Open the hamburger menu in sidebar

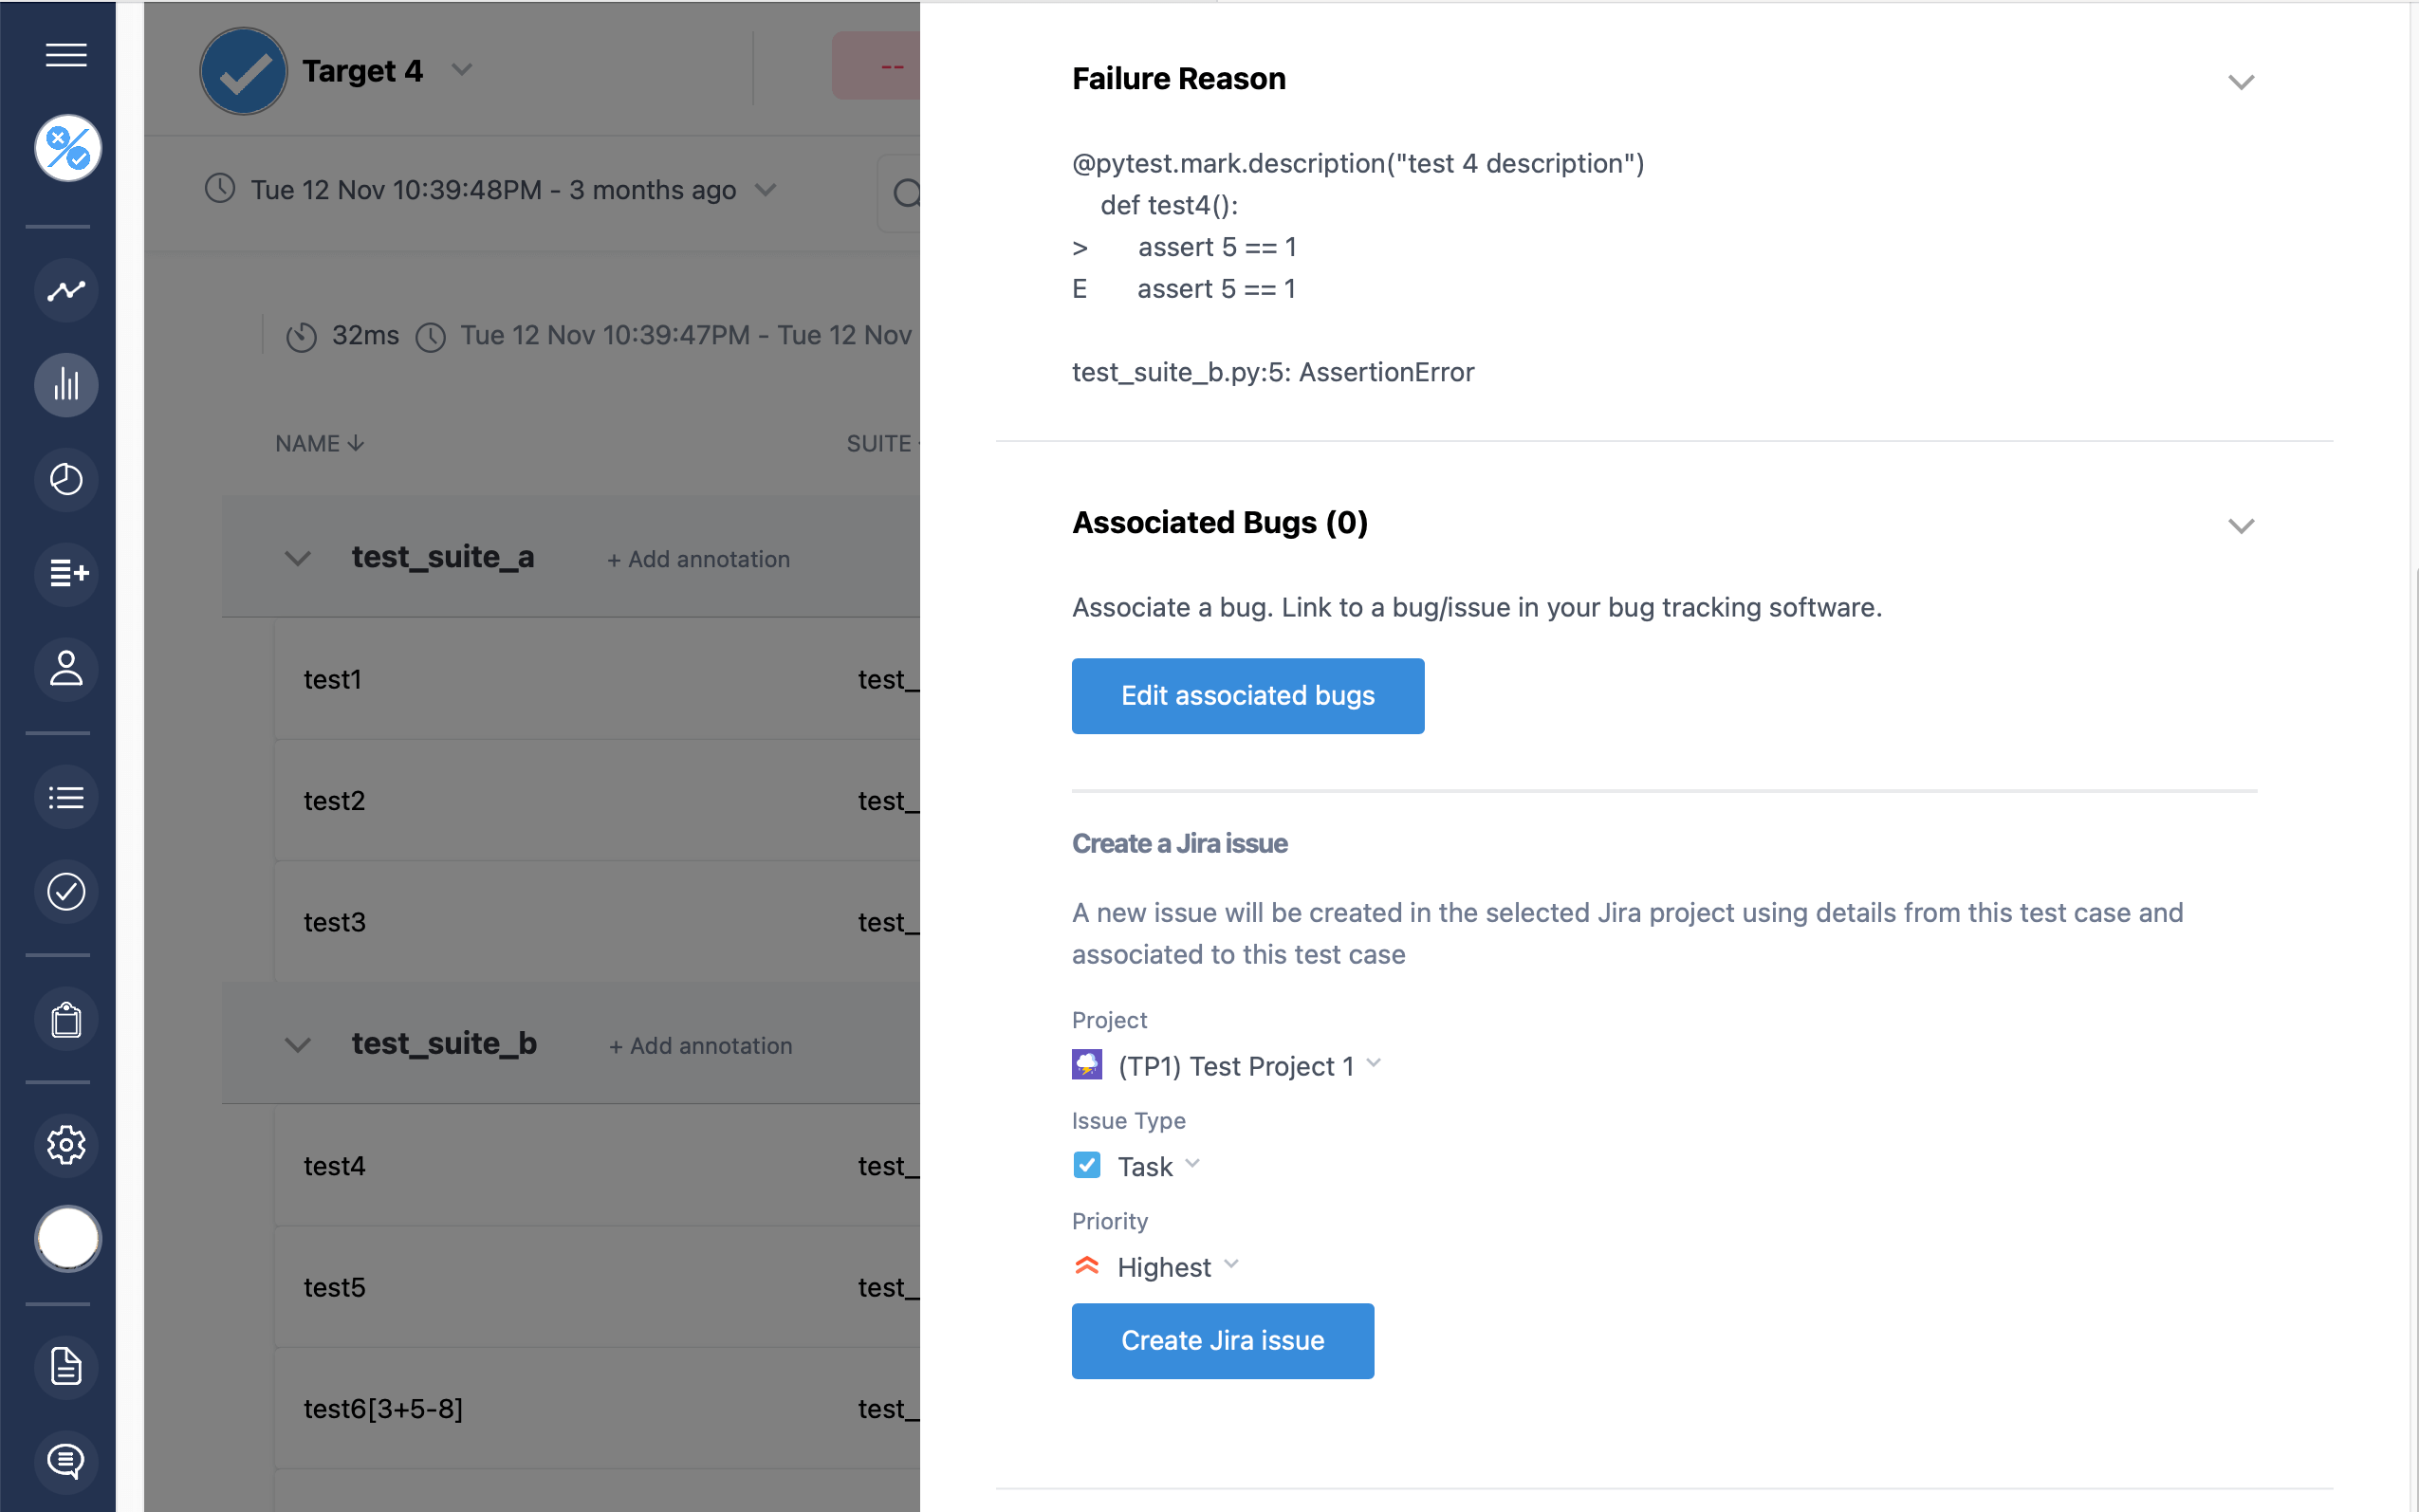(x=66, y=55)
